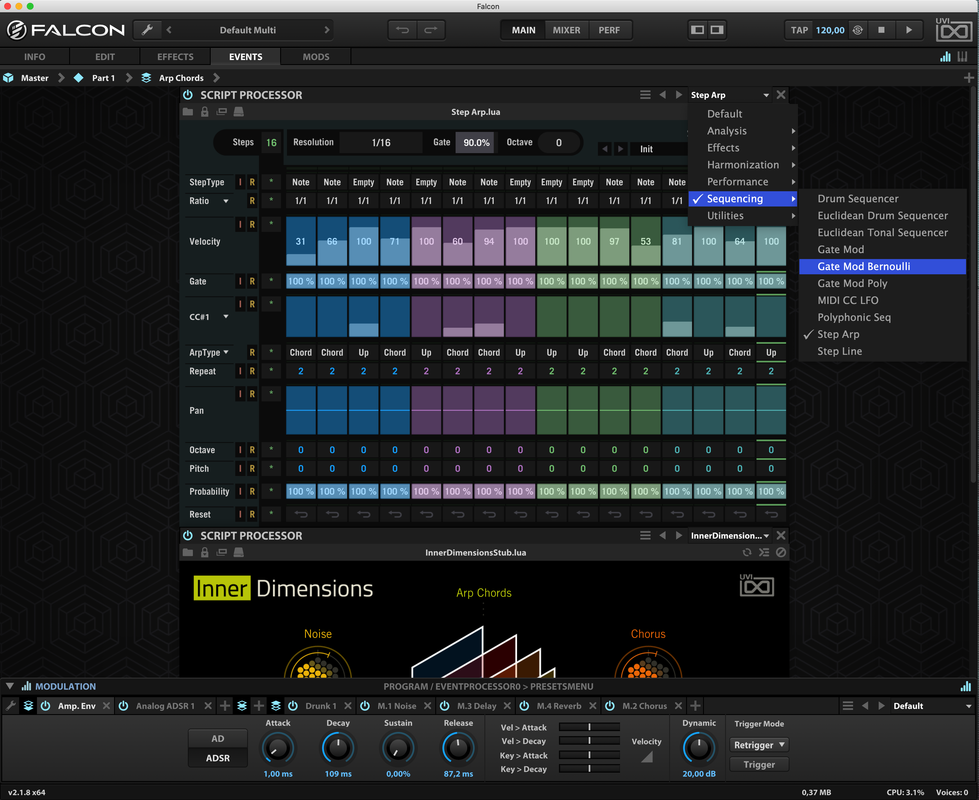
Task: Open script editor icon in InnerDimensions processor
Action: click(764, 552)
